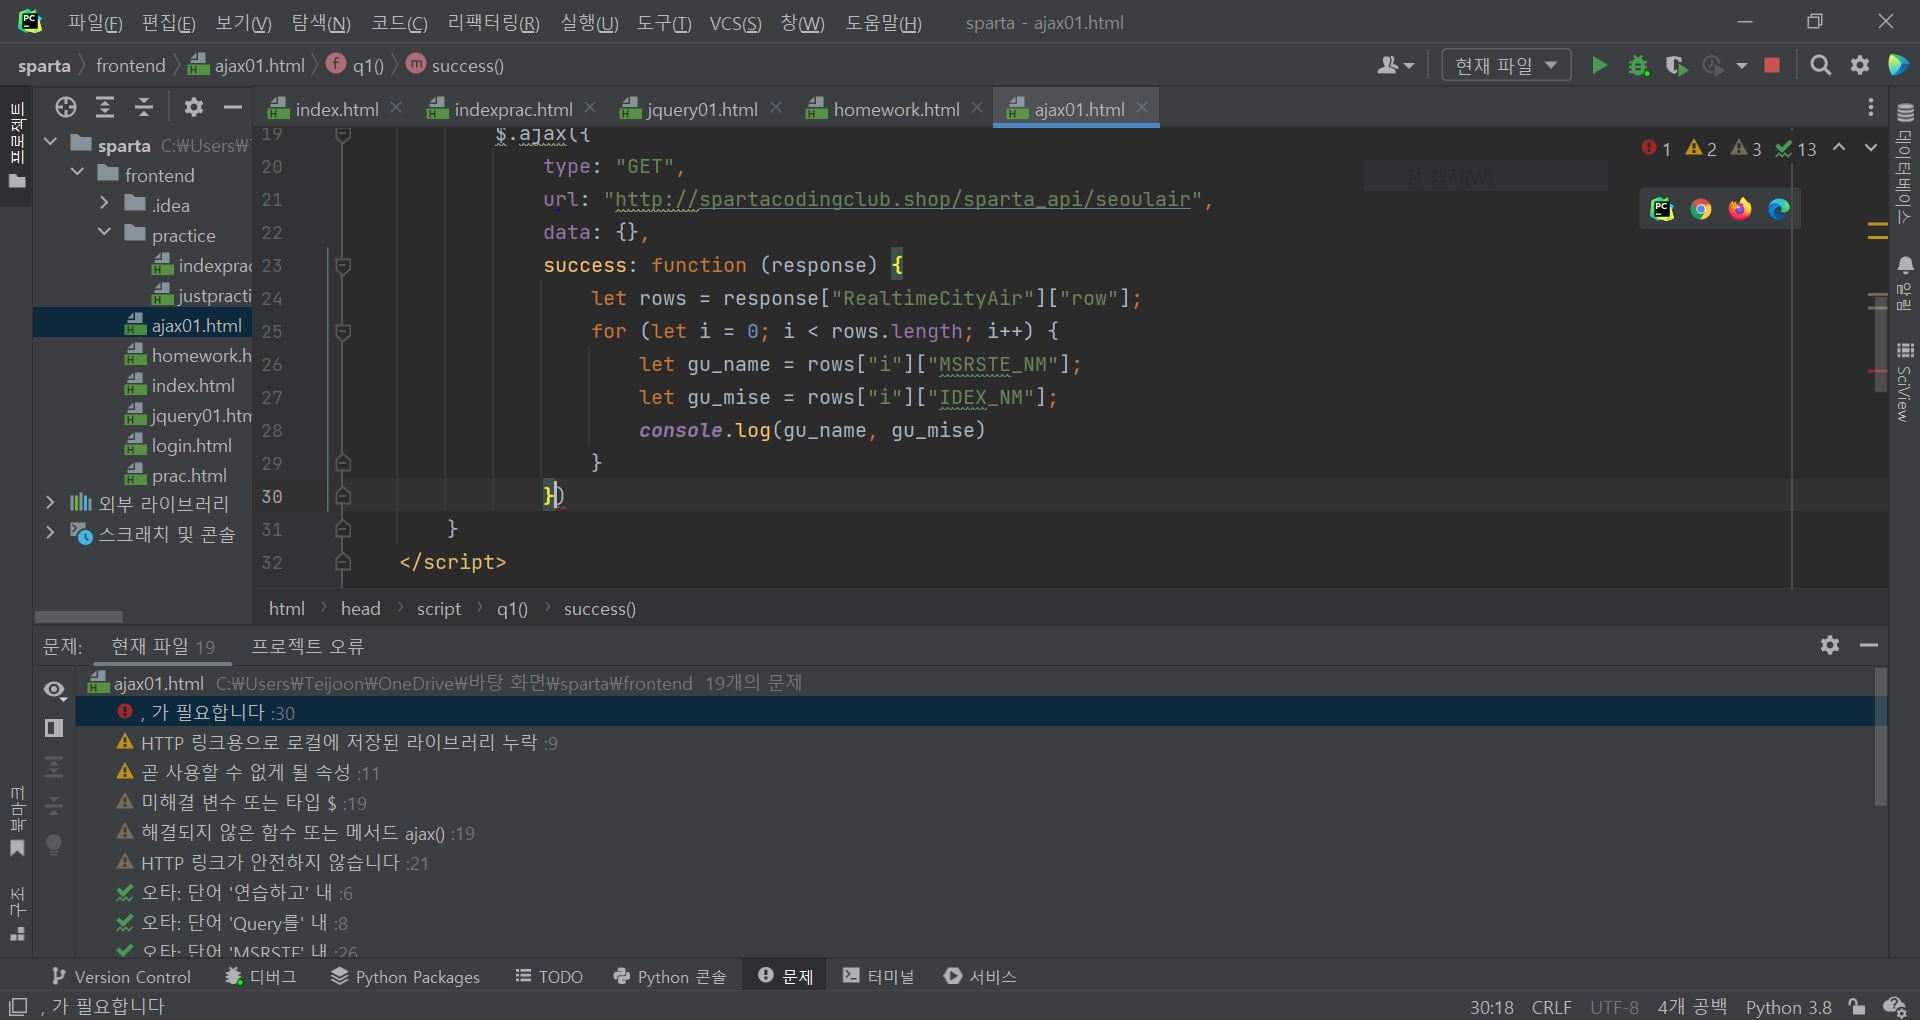Open the TODO tool window
Screen dimensions: 1920x1020
[549, 977]
